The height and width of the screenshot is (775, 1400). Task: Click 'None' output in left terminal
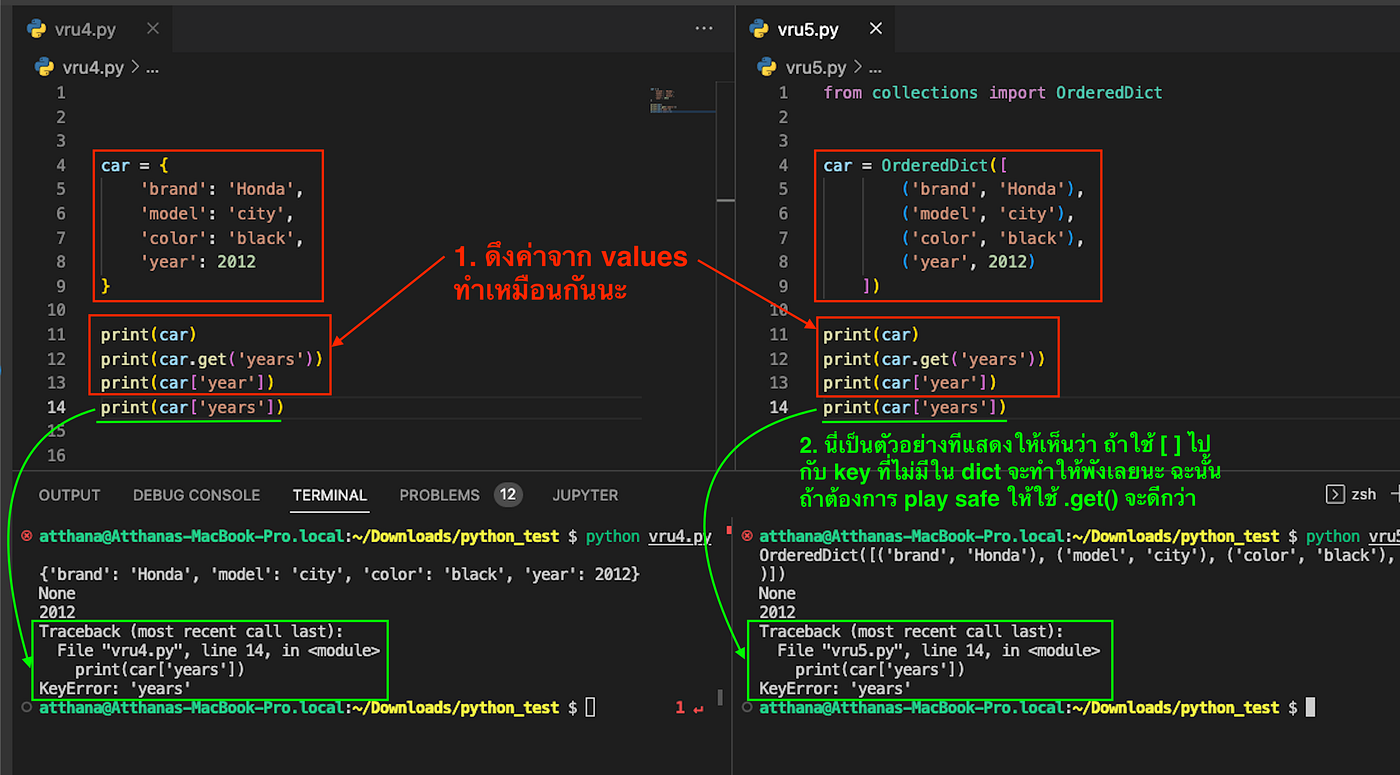[57, 593]
